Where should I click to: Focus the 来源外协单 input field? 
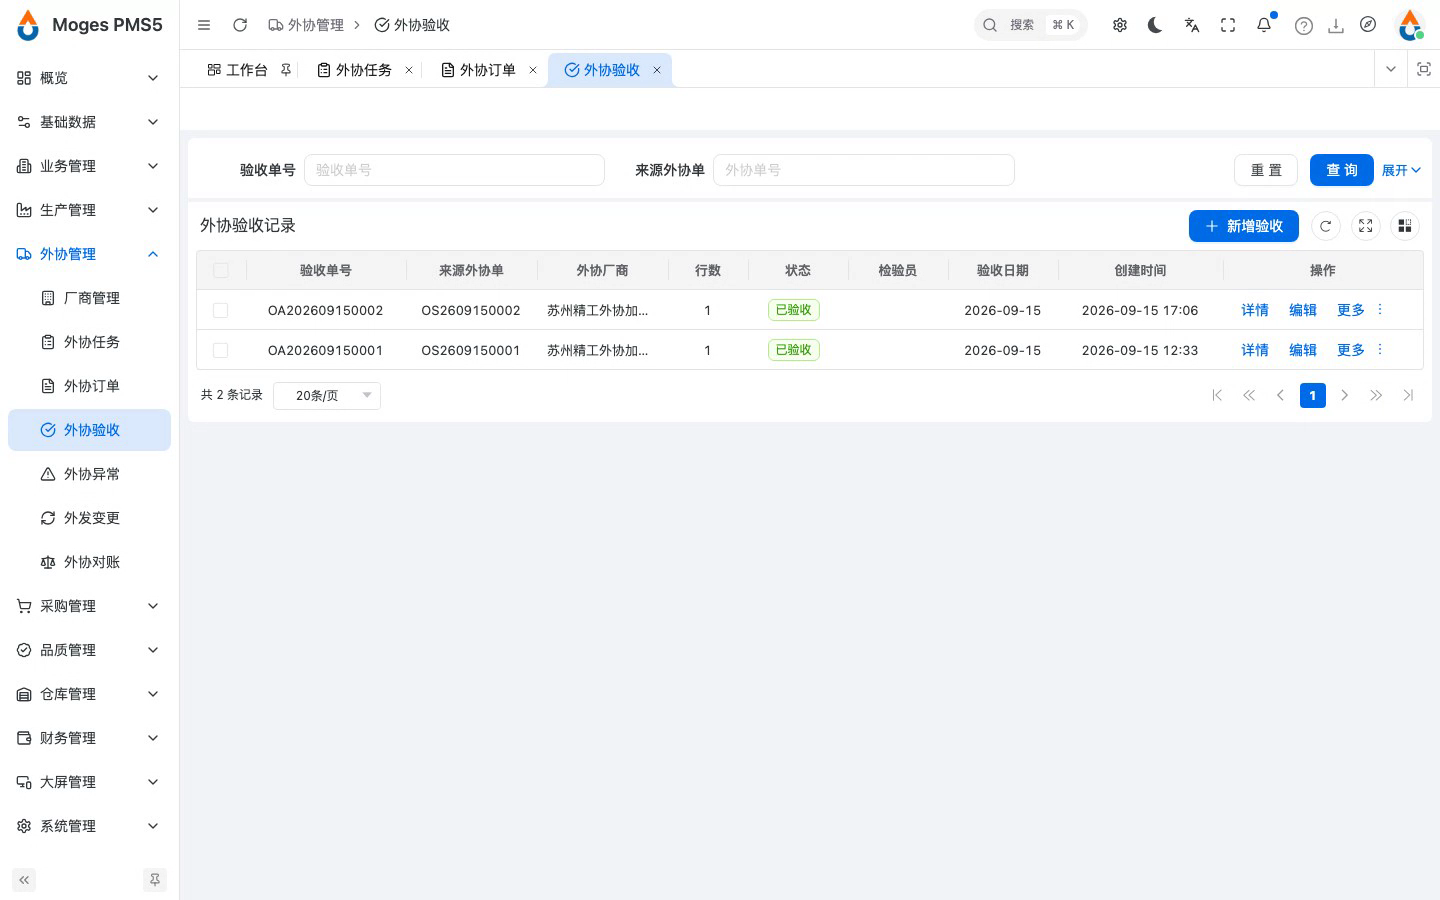[x=864, y=170]
